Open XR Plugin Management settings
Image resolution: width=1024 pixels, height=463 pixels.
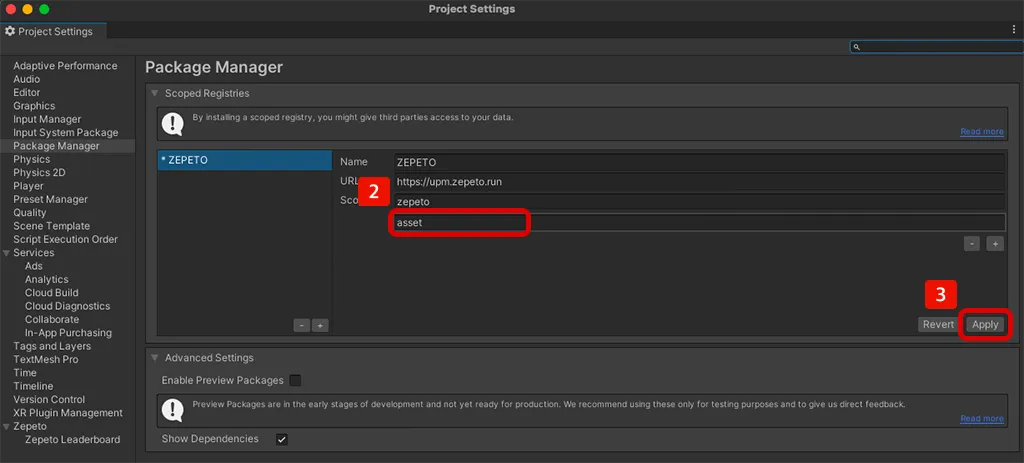point(68,413)
